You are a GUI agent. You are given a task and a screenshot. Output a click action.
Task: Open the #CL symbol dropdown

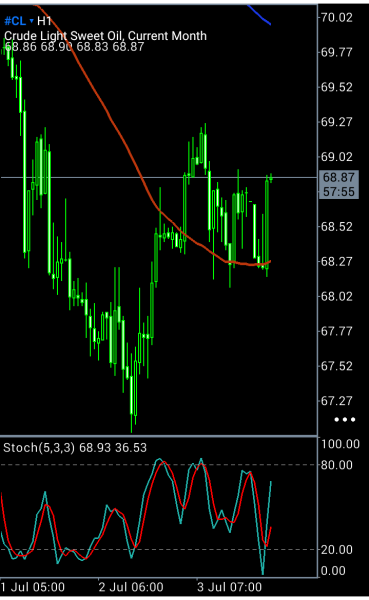[19, 21]
